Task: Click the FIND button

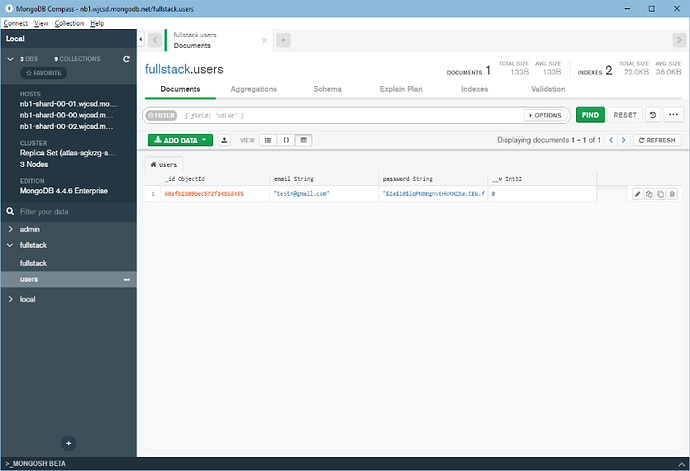Action: point(590,115)
